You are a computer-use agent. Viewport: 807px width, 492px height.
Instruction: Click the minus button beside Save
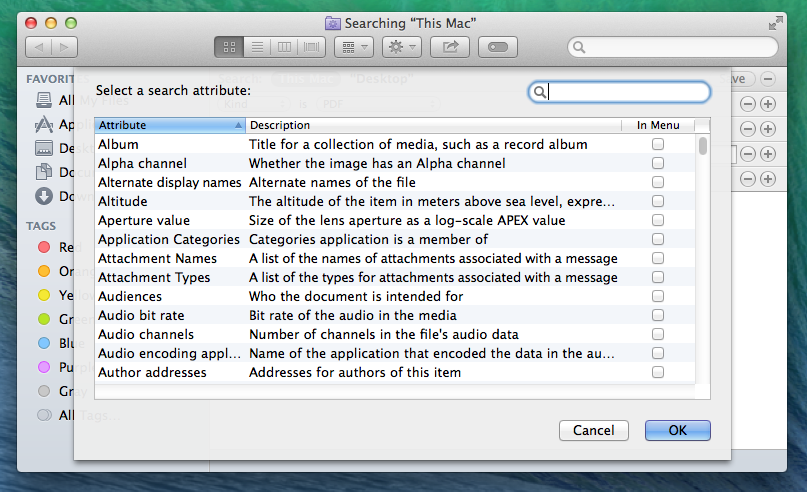pyautogui.click(x=768, y=79)
